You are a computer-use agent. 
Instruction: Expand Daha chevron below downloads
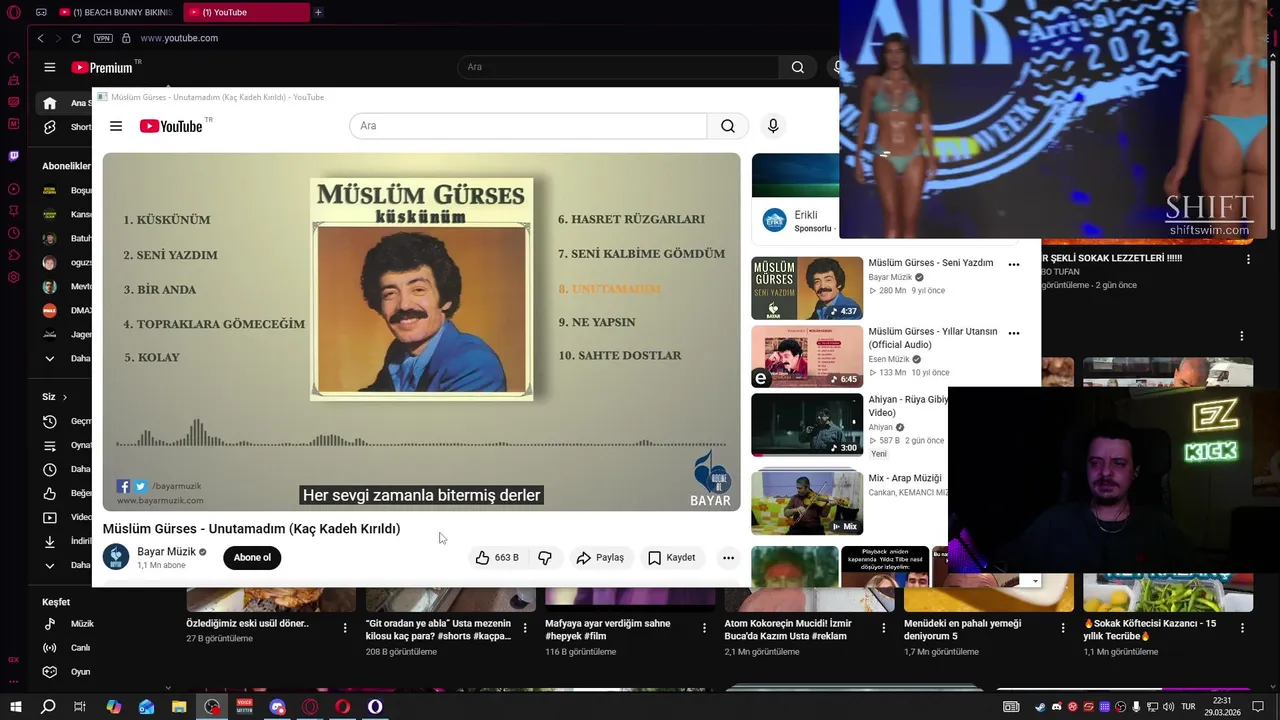[x=50, y=565]
